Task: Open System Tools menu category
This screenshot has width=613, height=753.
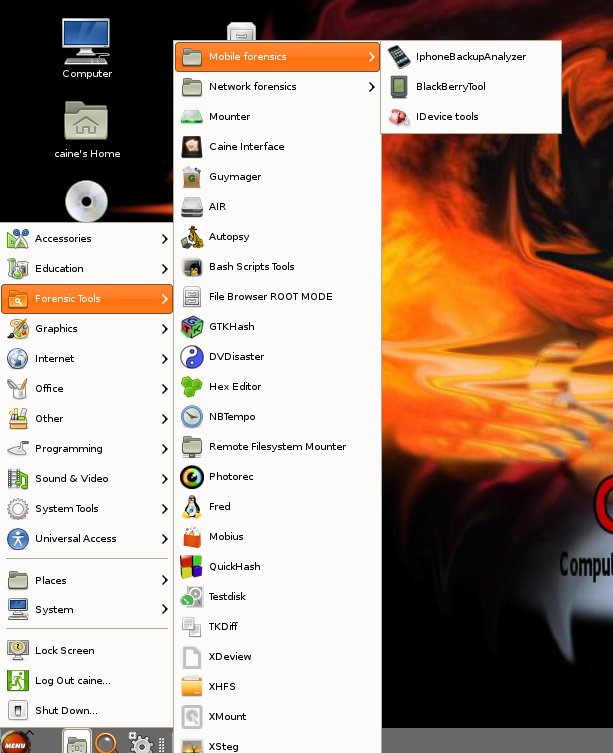Action: coord(87,509)
